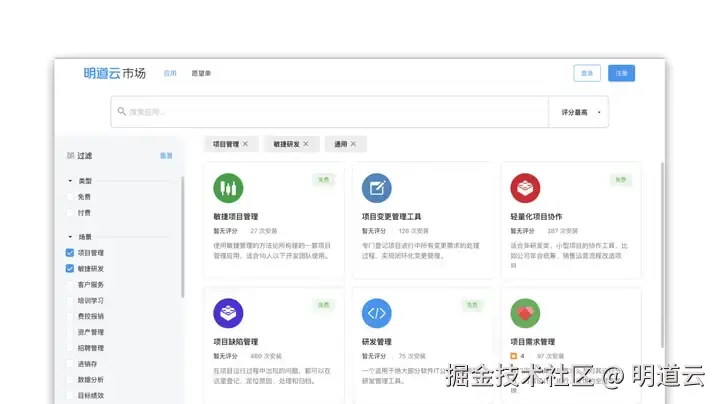Image resolution: width=720 pixels, height=404 pixels.
Task: Check the 资产管理 checkbox
Action: [70, 332]
